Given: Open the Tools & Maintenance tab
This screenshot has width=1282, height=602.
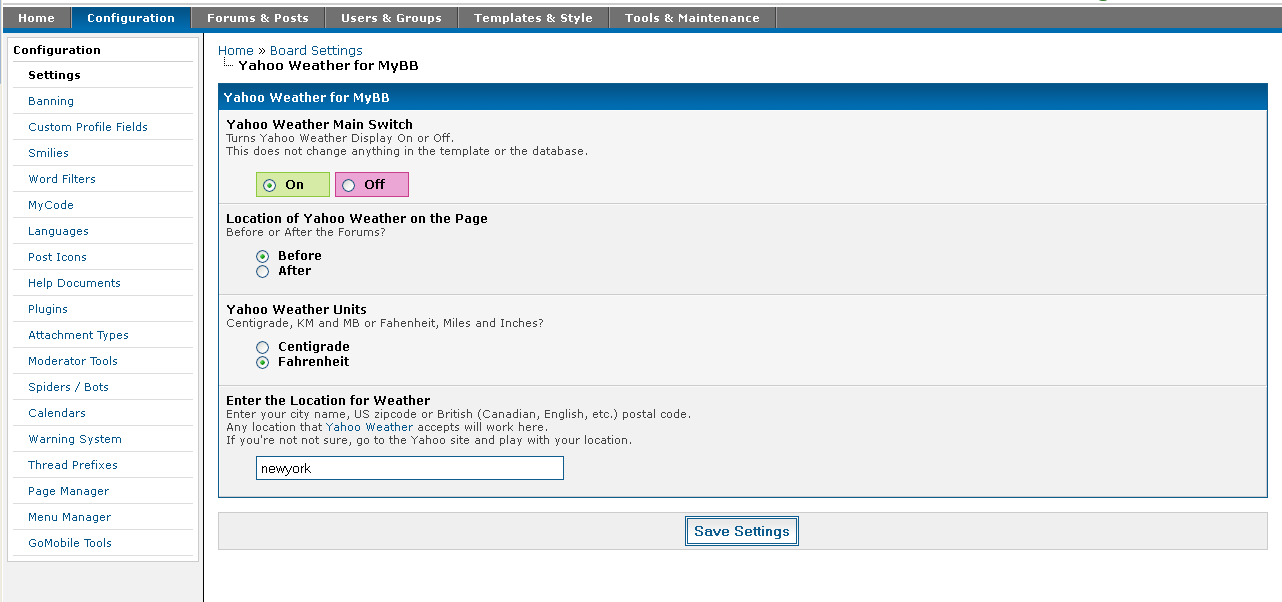Looking at the screenshot, I should point(692,18).
